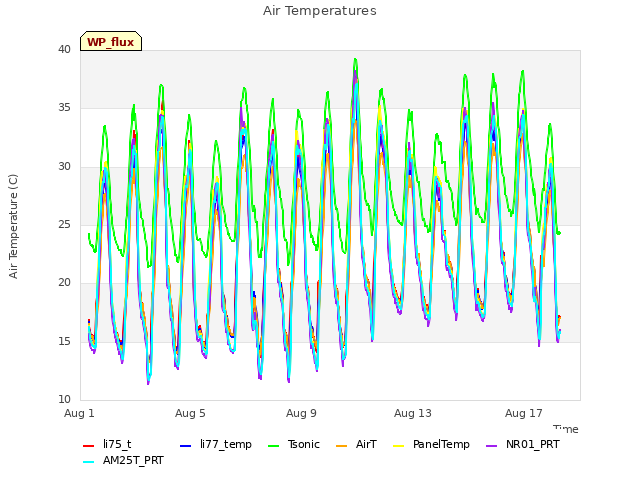Click the Aug 17 x-axis tick label
This screenshot has width=640, height=480.
click(524, 413)
